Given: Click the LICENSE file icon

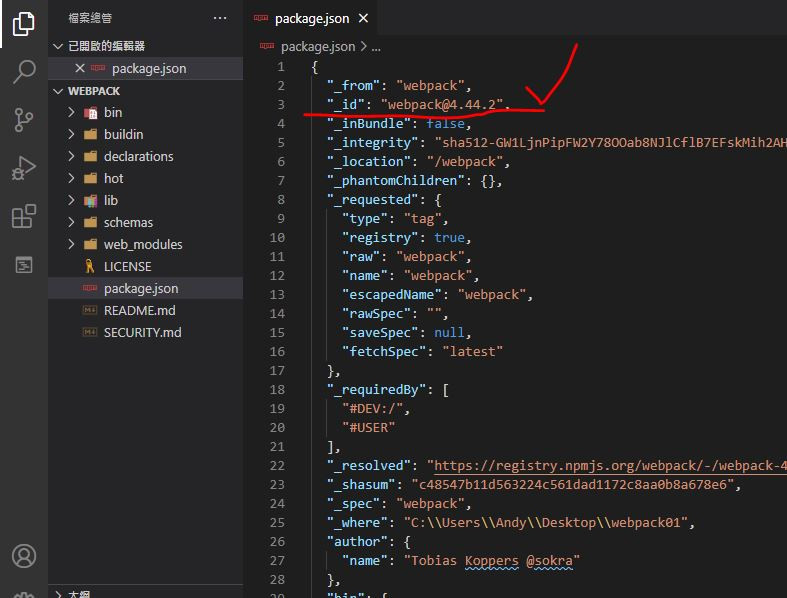Looking at the screenshot, I should [x=90, y=266].
